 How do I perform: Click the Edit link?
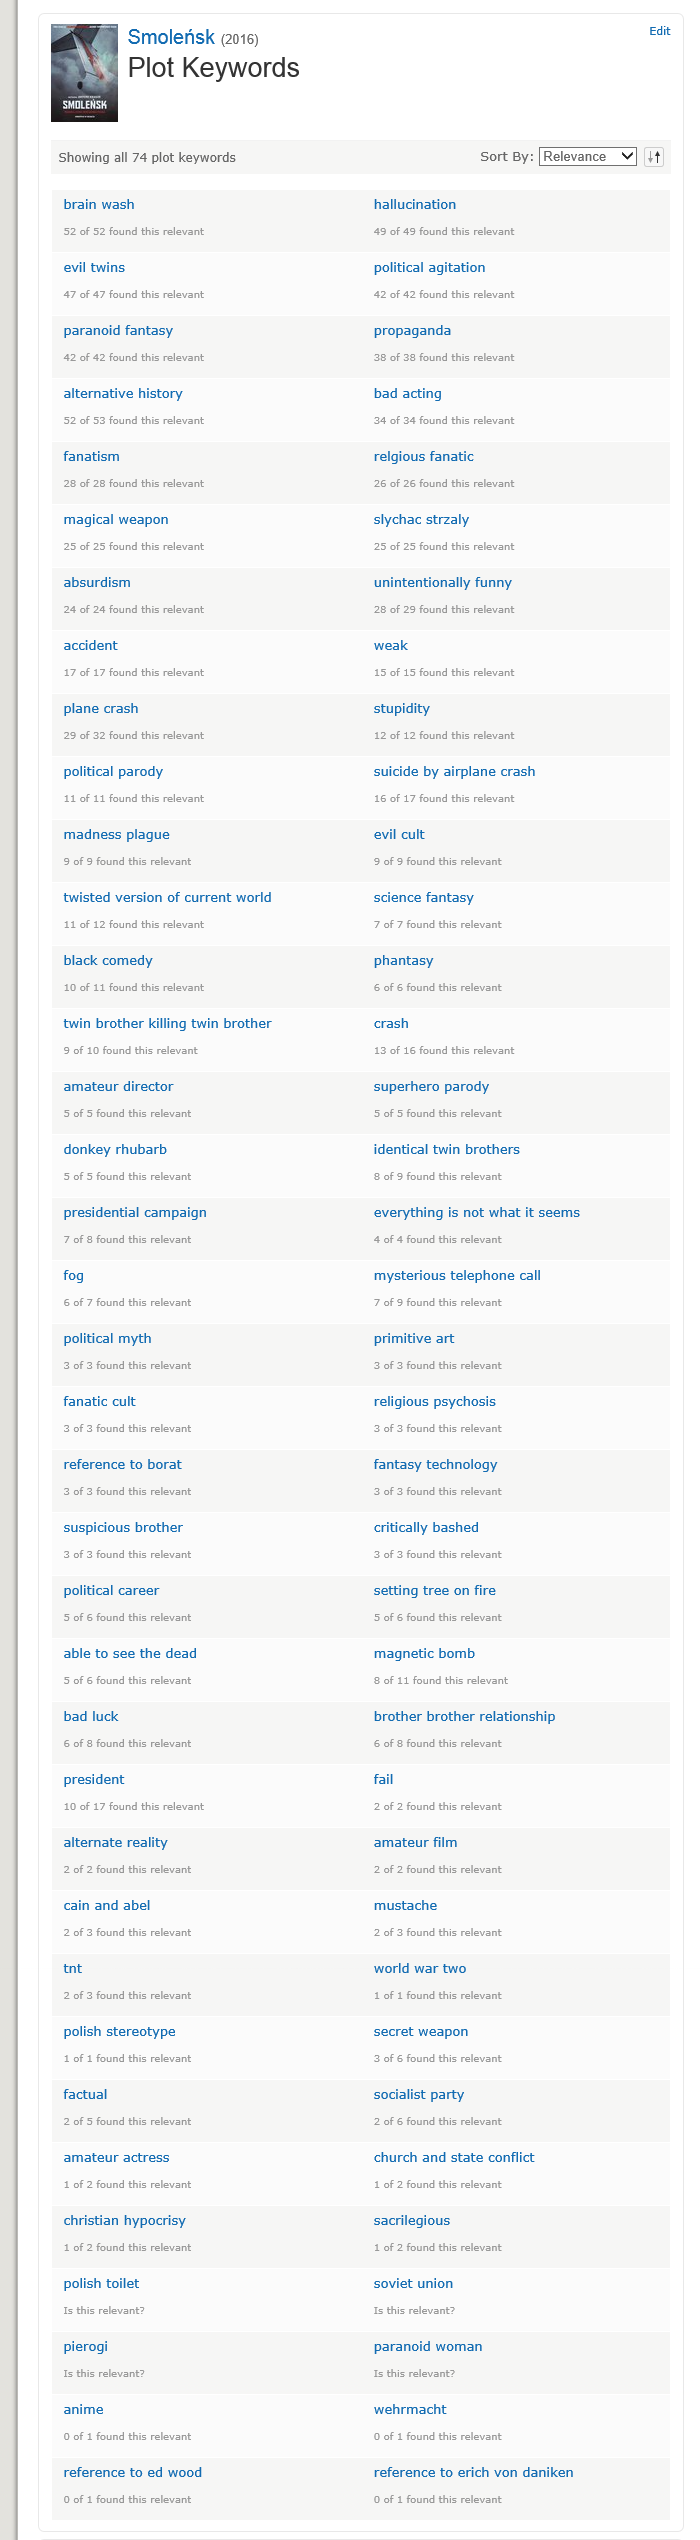coord(659,31)
